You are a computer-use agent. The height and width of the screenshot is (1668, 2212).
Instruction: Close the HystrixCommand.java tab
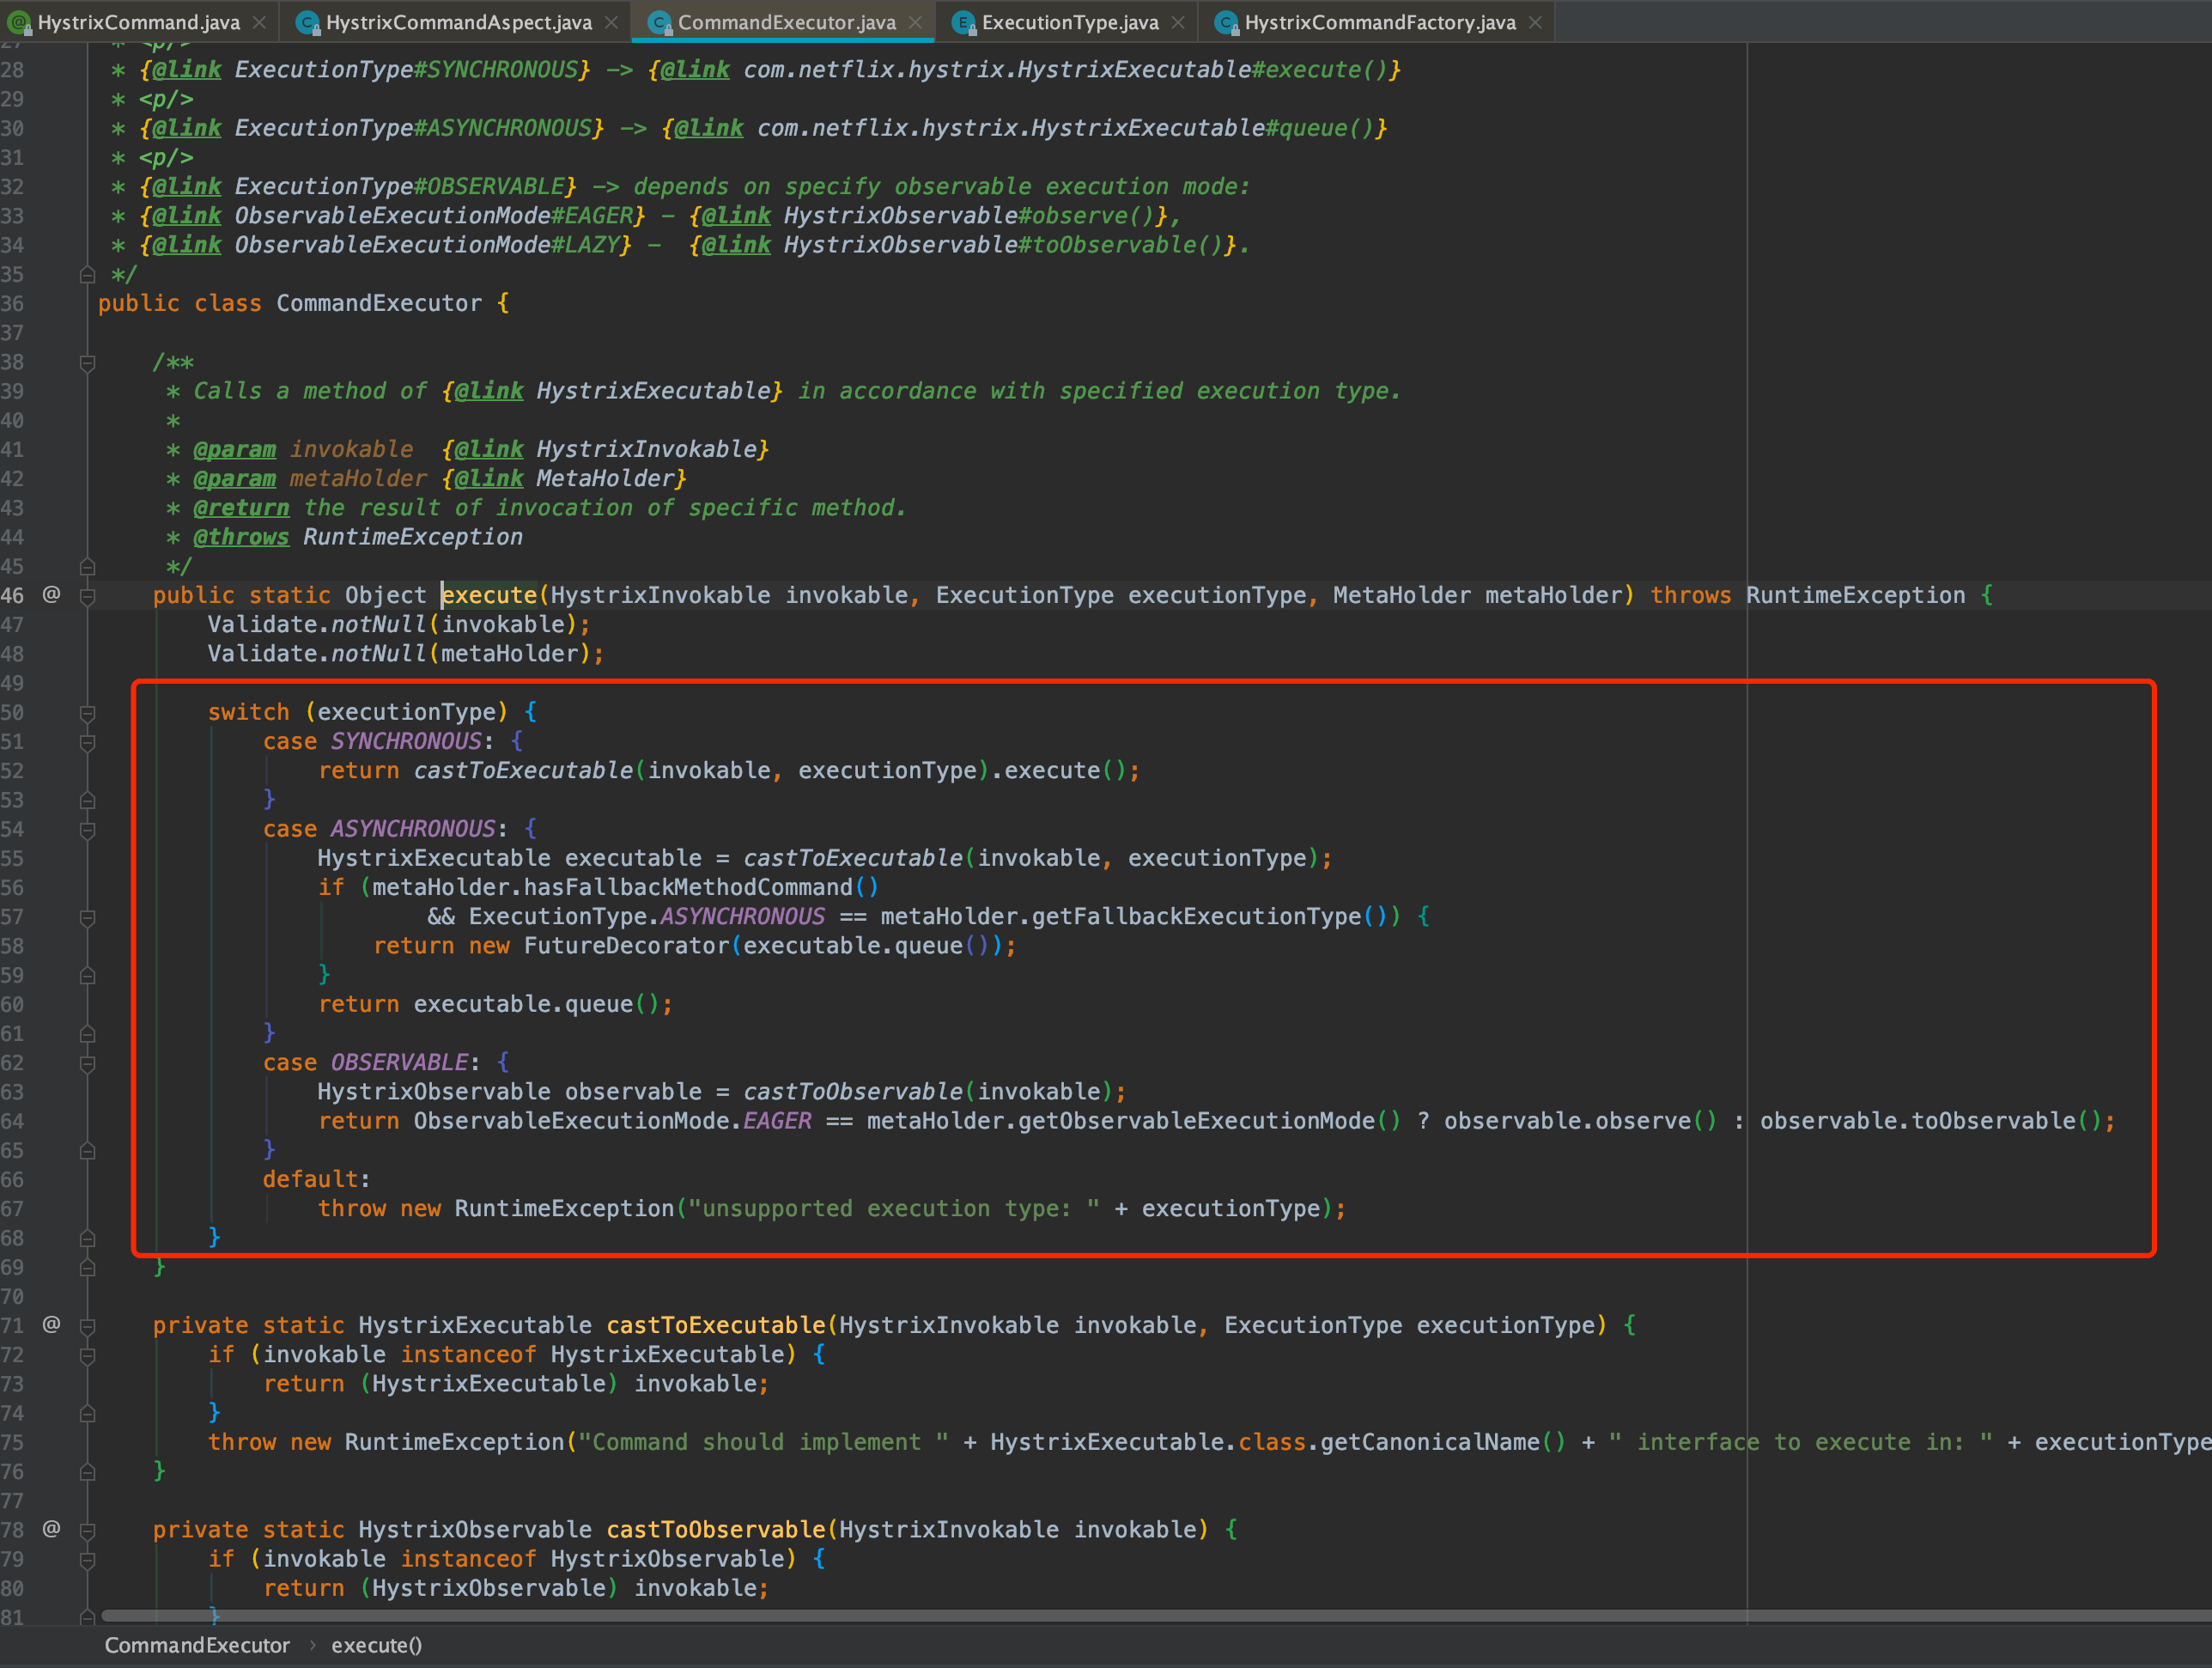click(259, 22)
